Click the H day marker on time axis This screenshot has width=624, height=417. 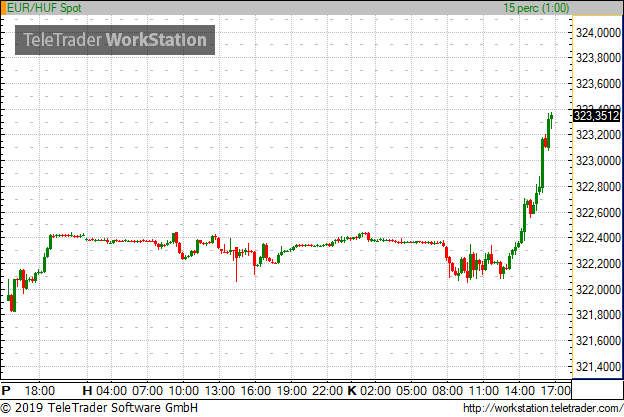87,390
